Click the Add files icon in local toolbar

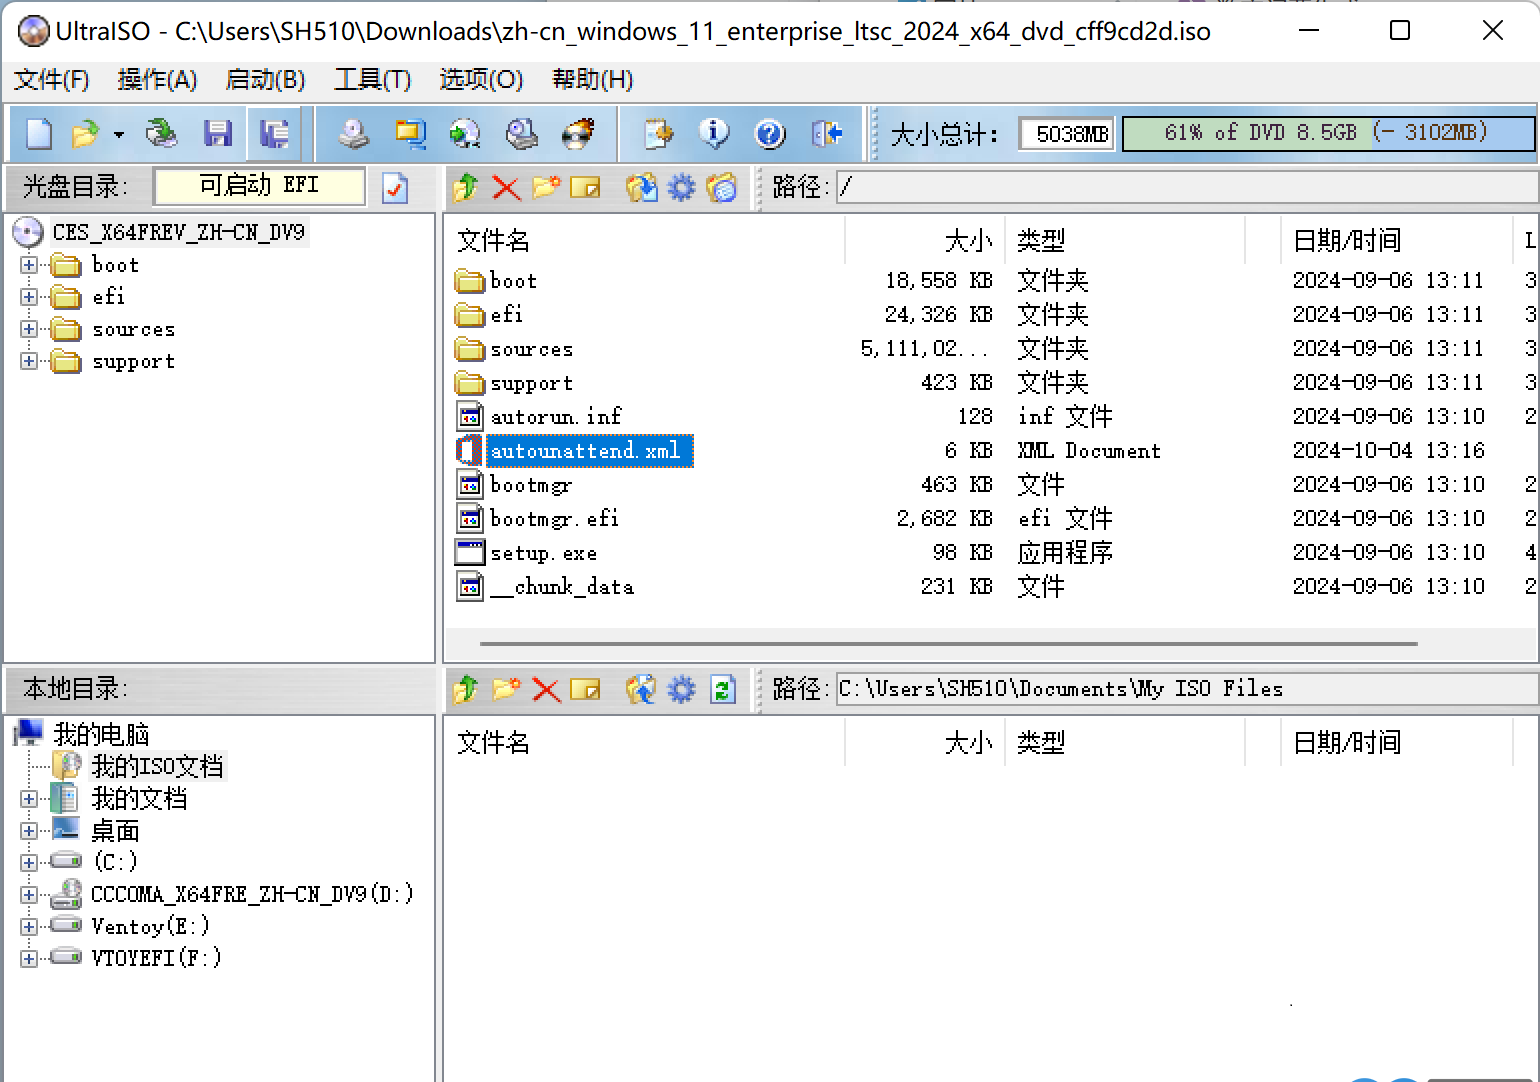641,689
